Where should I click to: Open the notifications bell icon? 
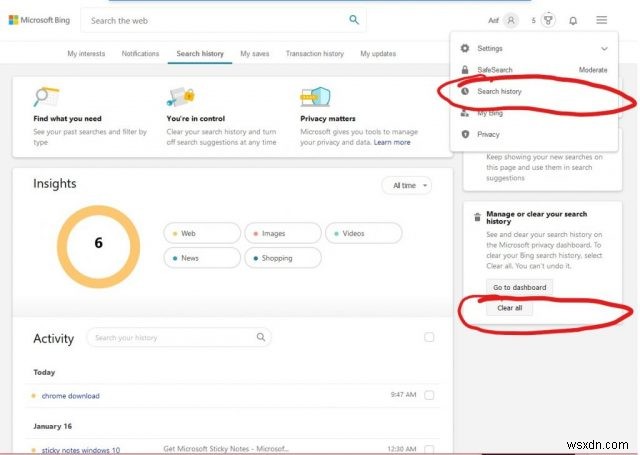point(573,20)
